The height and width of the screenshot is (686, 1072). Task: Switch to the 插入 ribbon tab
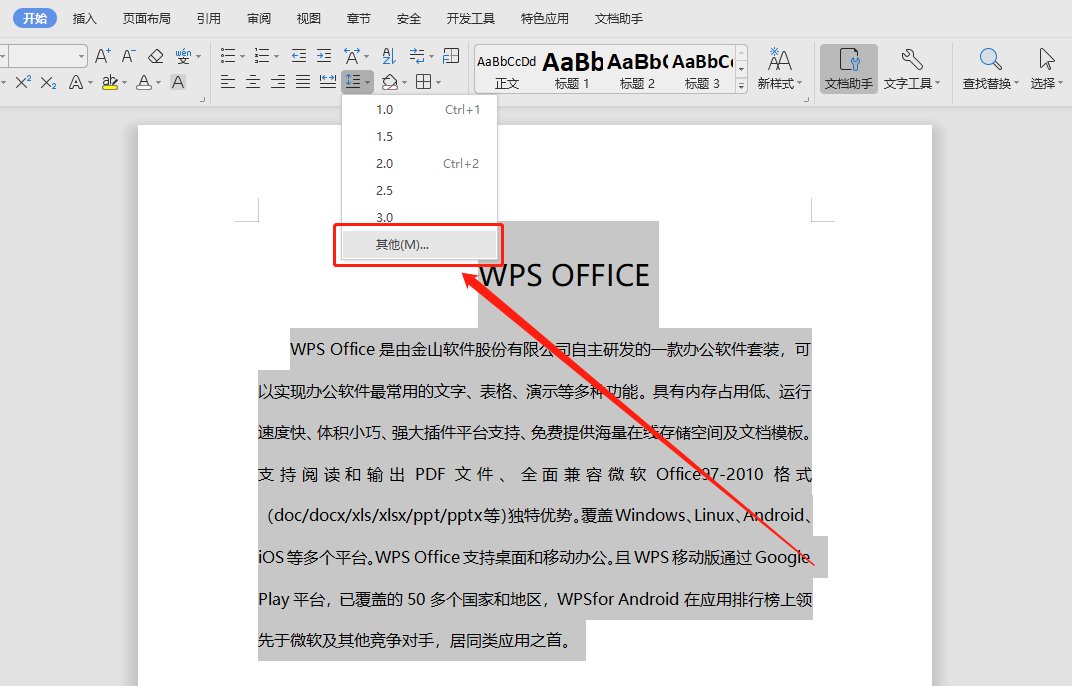coord(84,17)
